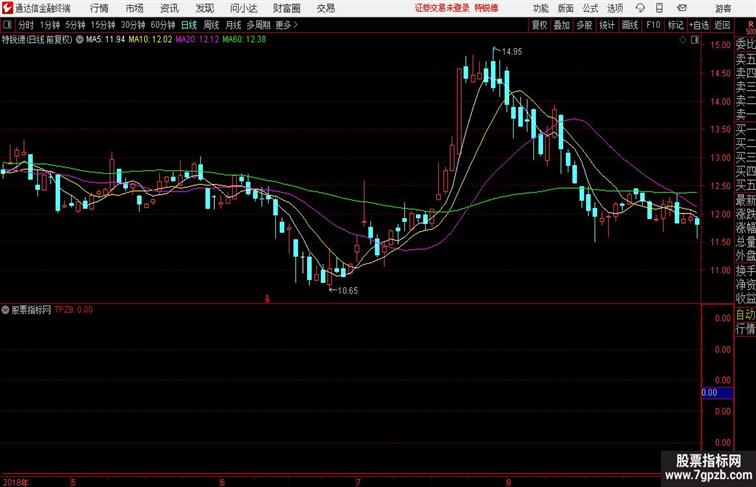Click the 叠加 overlay button
The image size is (756, 487).
561,25
